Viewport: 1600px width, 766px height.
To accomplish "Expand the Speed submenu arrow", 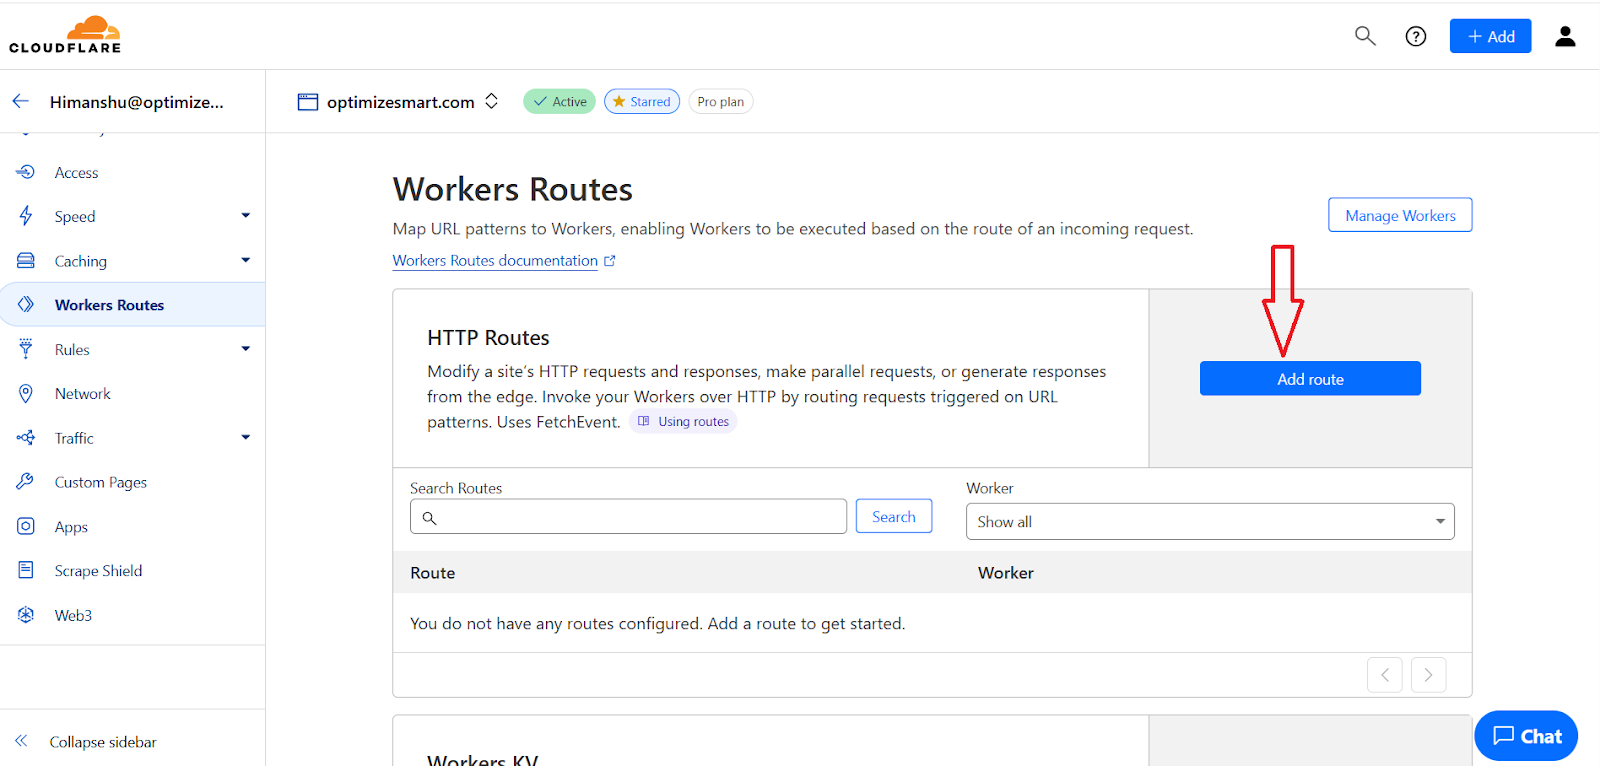I will click(246, 216).
